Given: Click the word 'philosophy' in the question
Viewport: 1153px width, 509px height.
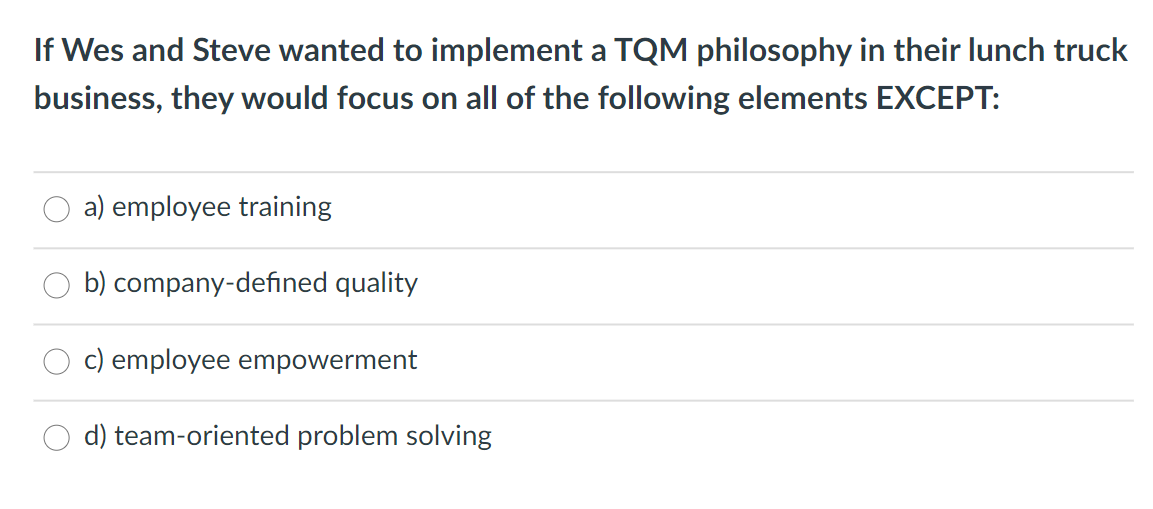Looking at the screenshot, I should [x=774, y=51].
